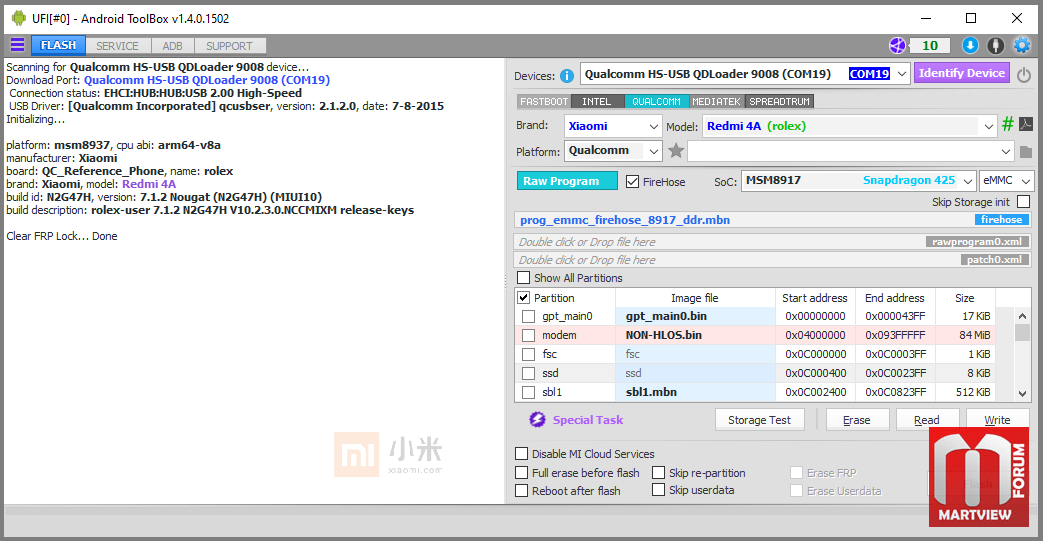
Task: Click the power icon next to Identify Device
Action: [1024, 75]
